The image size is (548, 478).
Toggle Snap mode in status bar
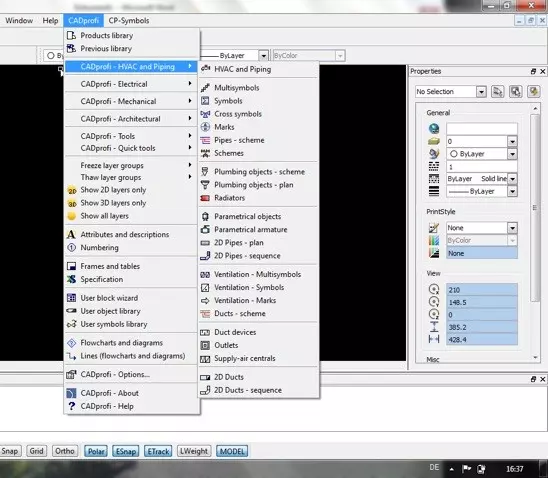[10, 451]
